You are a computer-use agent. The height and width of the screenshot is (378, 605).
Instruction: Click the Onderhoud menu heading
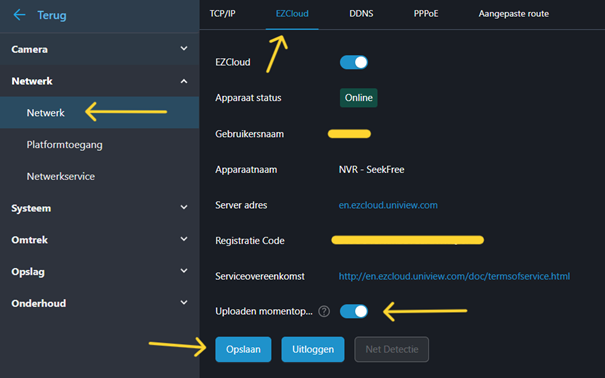point(39,304)
